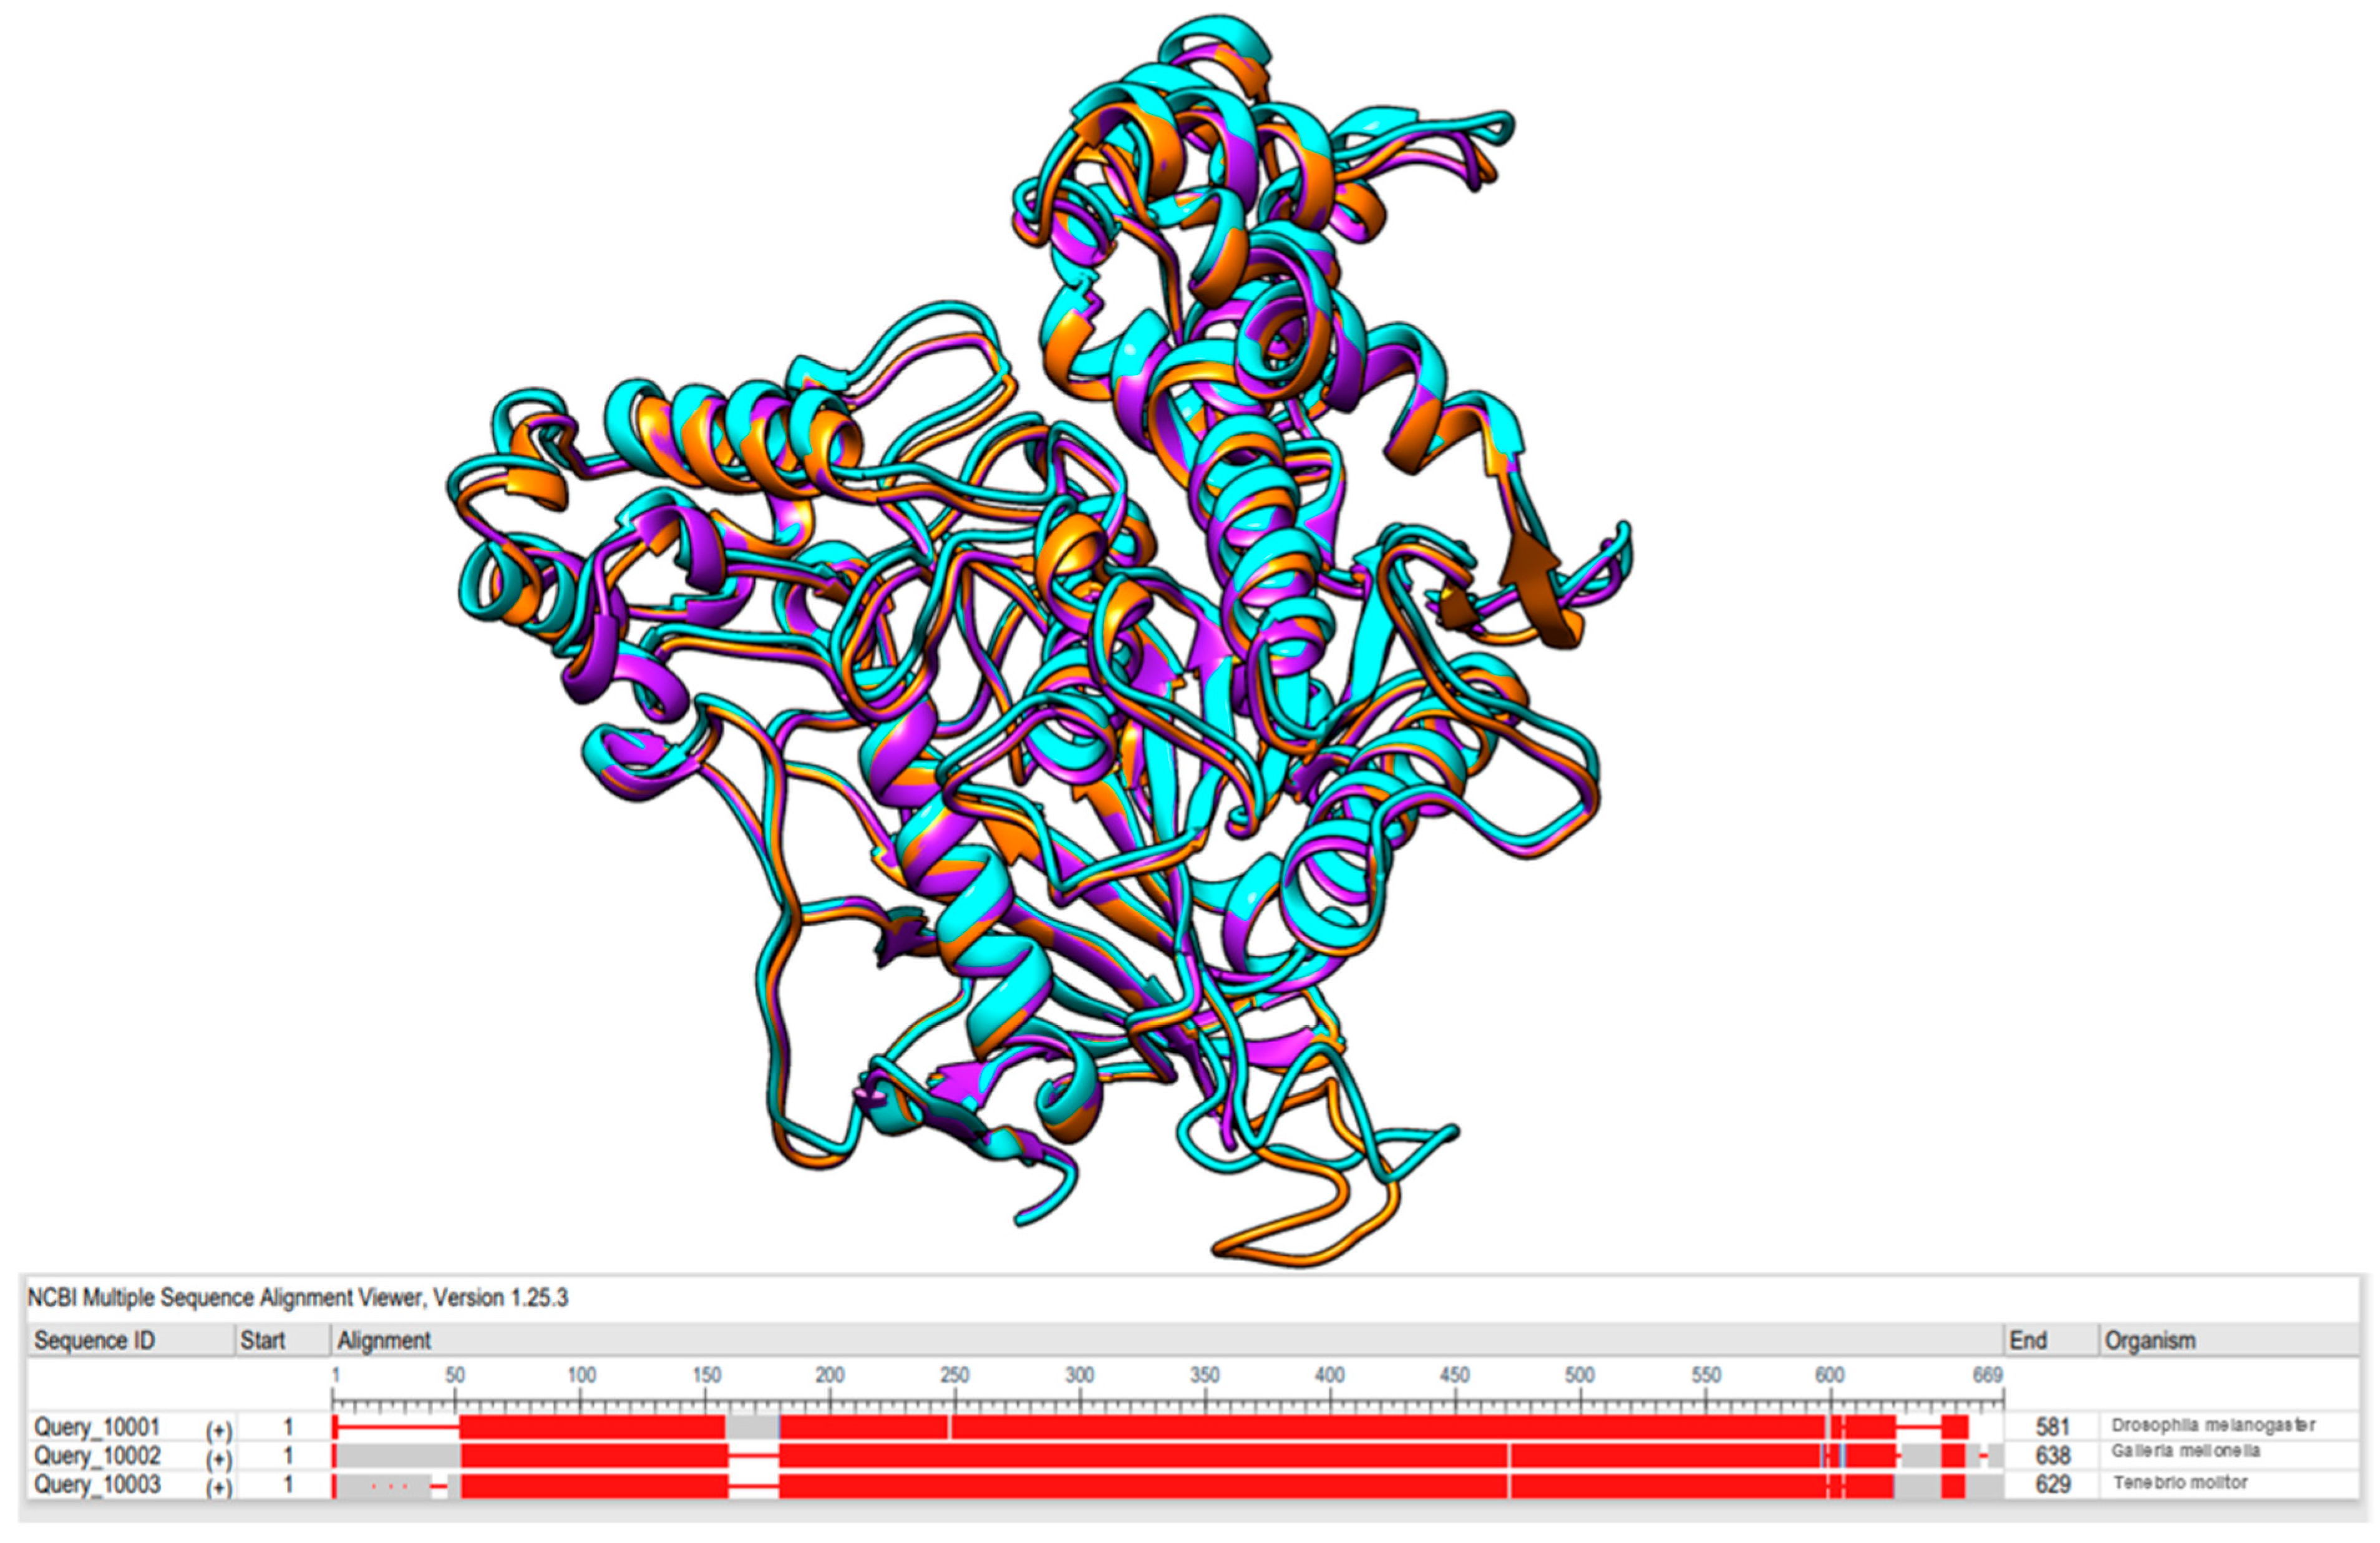
Task: Click the Galleria mellonella organism label
Action: coord(2186,1451)
